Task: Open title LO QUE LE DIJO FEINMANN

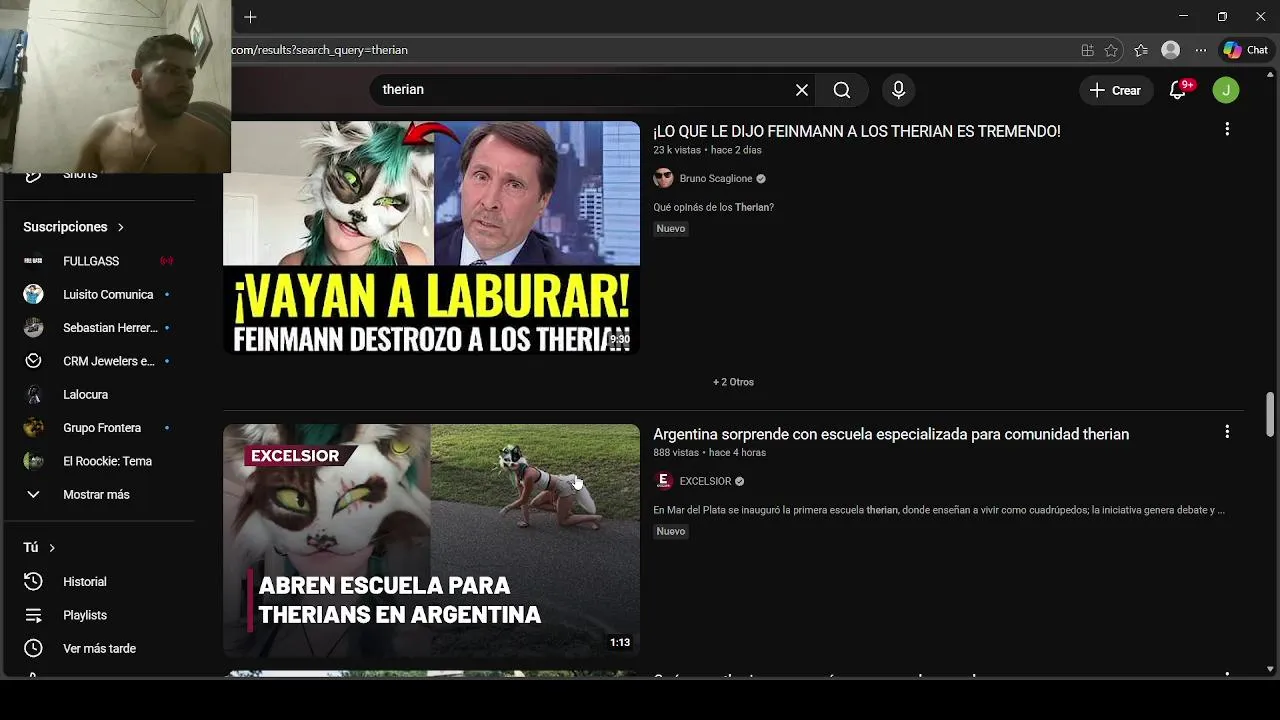Action: coord(857,131)
